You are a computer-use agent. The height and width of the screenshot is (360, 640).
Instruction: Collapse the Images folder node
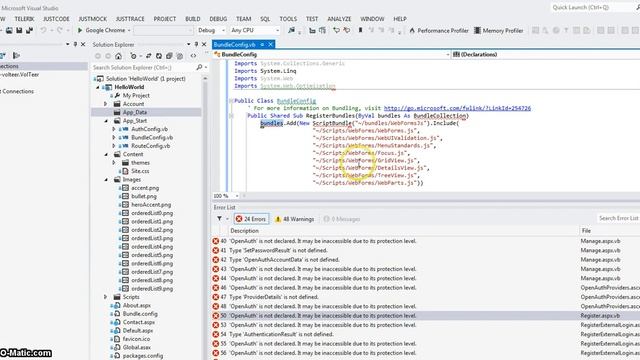(x=106, y=180)
